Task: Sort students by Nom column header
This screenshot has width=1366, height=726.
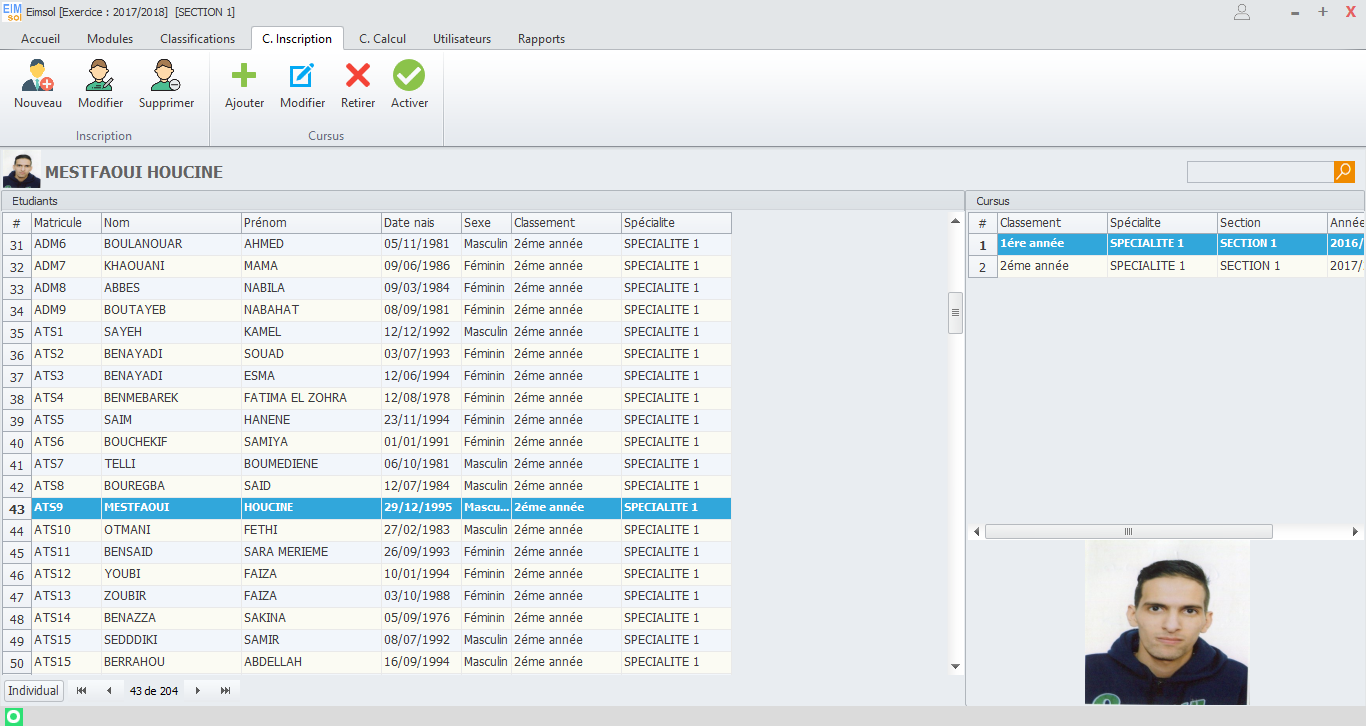Action: (170, 223)
